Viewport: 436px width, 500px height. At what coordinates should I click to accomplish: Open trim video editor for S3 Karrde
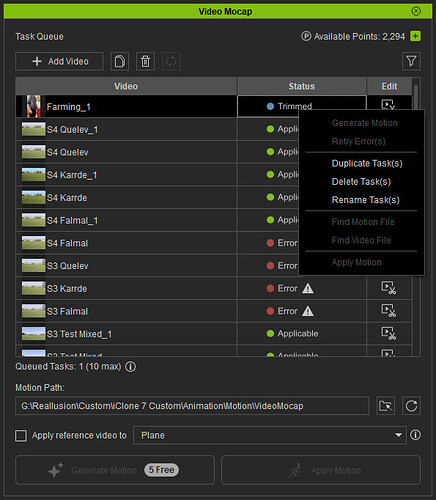(389, 288)
